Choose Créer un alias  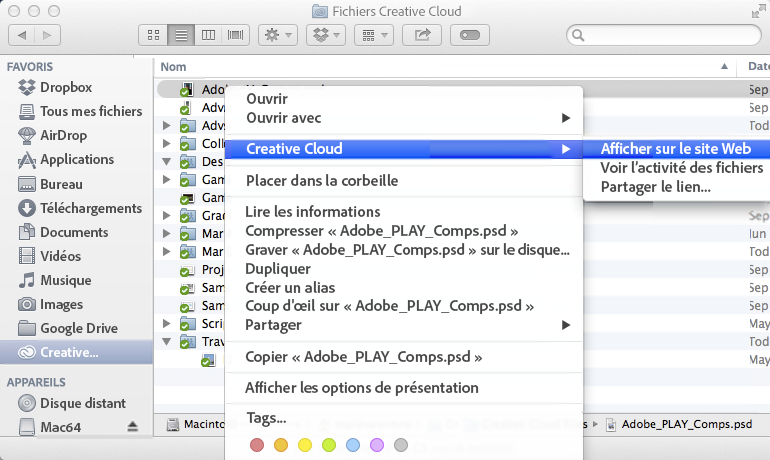click(x=404, y=288)
